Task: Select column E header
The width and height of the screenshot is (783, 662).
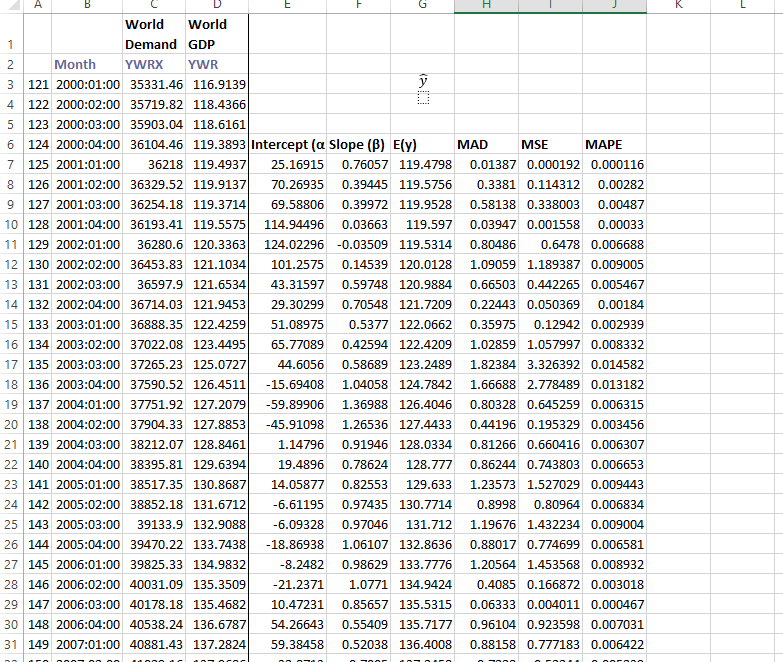Action: point(288,5)
